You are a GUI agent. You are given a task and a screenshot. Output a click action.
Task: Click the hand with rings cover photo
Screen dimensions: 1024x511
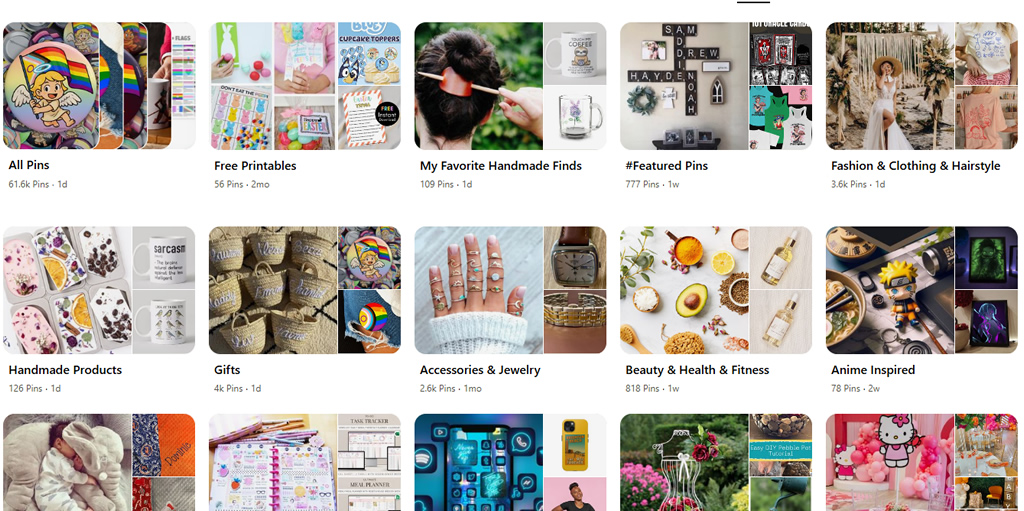click(479, 290)
